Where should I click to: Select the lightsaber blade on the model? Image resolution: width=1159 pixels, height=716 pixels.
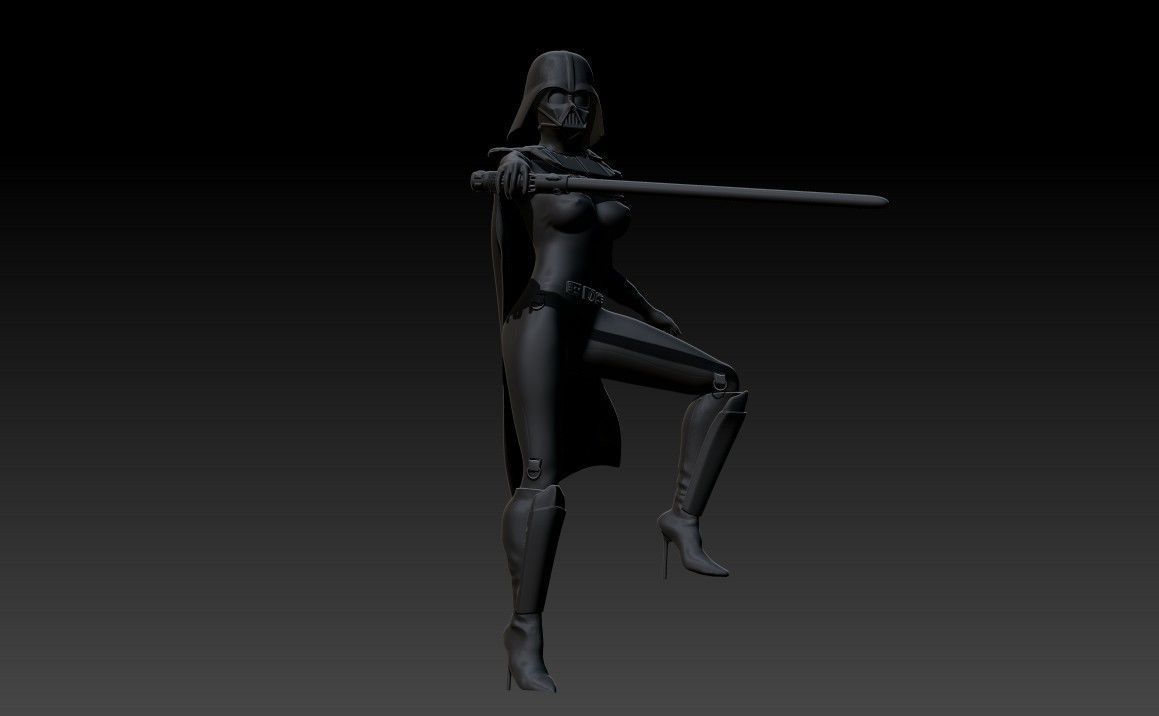pos(728,192)
